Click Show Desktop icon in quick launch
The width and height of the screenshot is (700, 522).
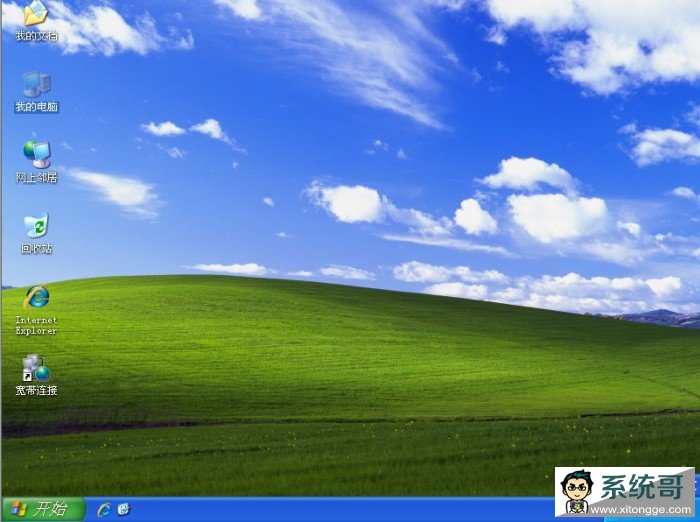(x=124, y=509)
